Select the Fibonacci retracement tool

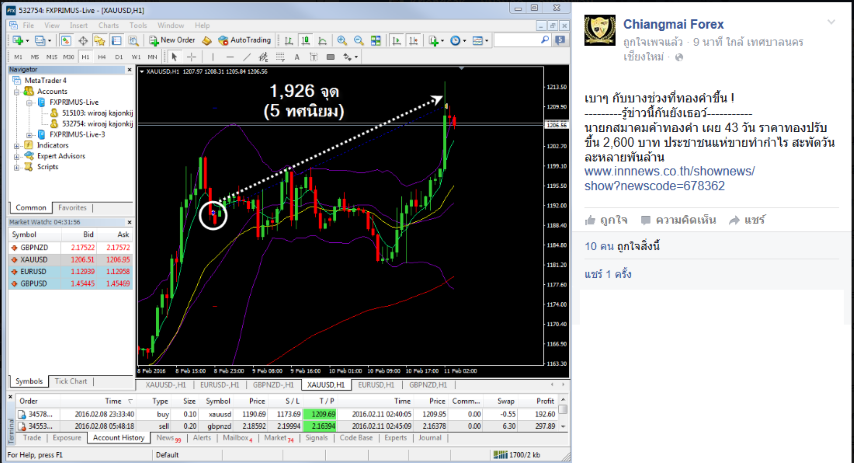coord(280,57)
